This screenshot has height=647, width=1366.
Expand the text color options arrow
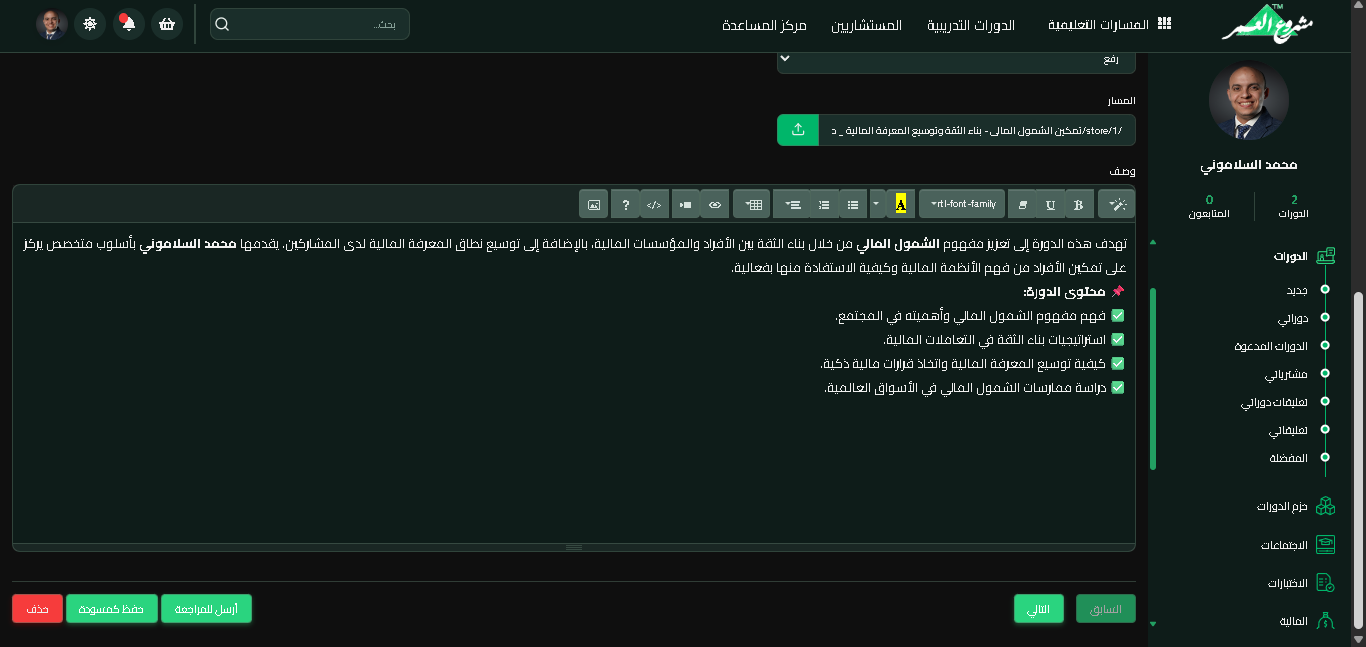(x=876, y=204)
